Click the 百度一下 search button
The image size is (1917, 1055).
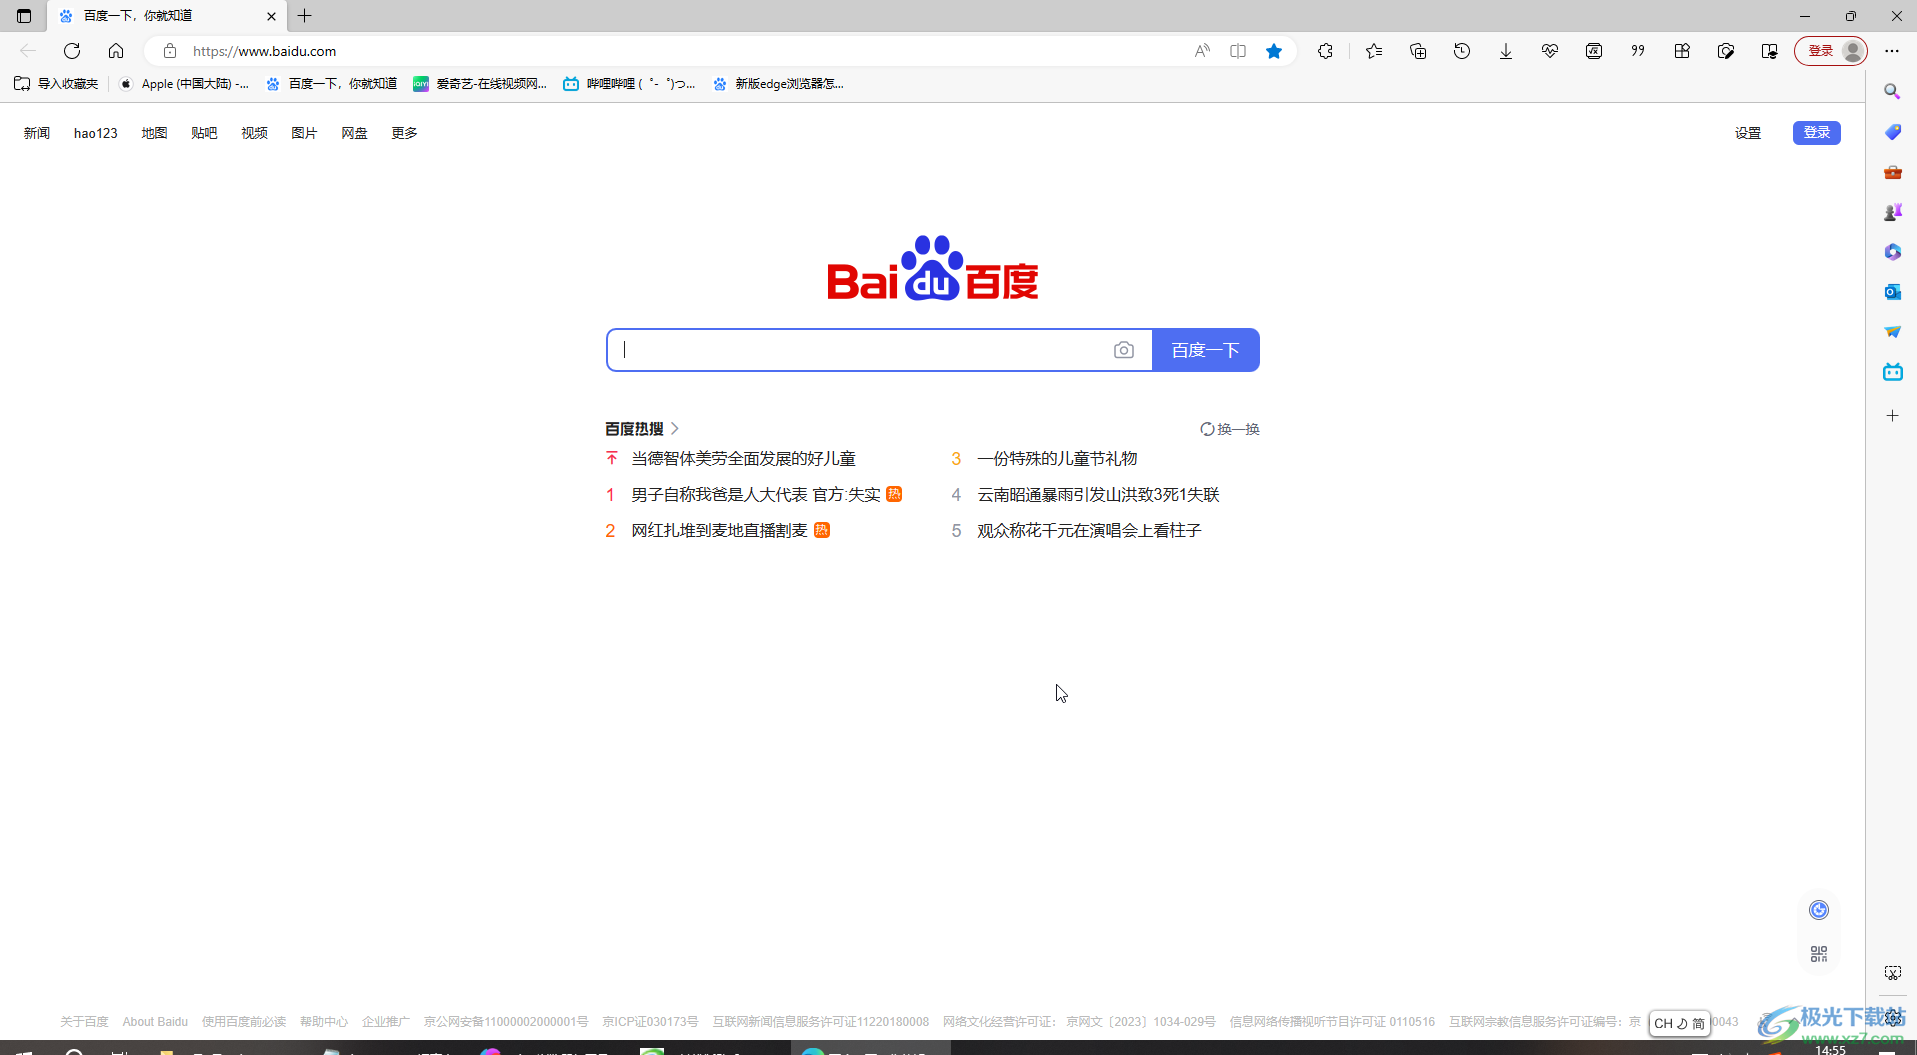[x=1206, y=350]
